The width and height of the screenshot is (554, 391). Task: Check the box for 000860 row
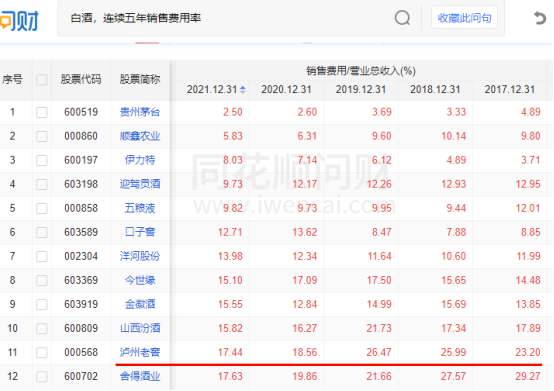click(42, 136)
